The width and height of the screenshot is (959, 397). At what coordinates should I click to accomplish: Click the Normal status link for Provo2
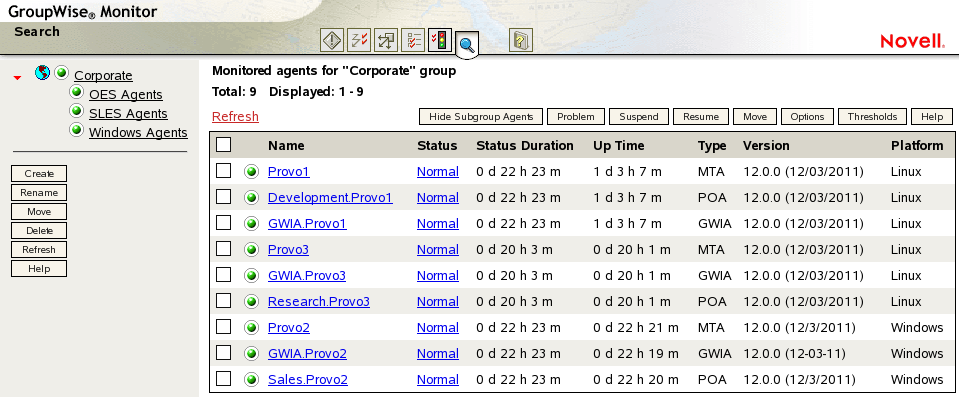coord(438,328)
